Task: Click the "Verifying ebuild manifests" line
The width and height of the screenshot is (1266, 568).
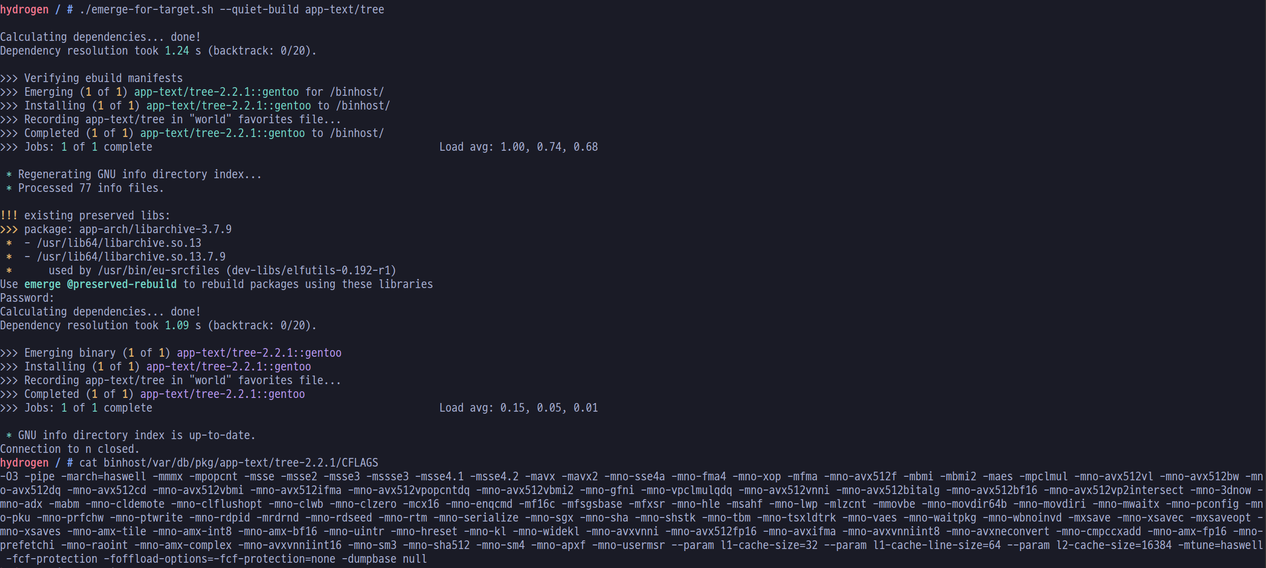Action: pos(103,78)
